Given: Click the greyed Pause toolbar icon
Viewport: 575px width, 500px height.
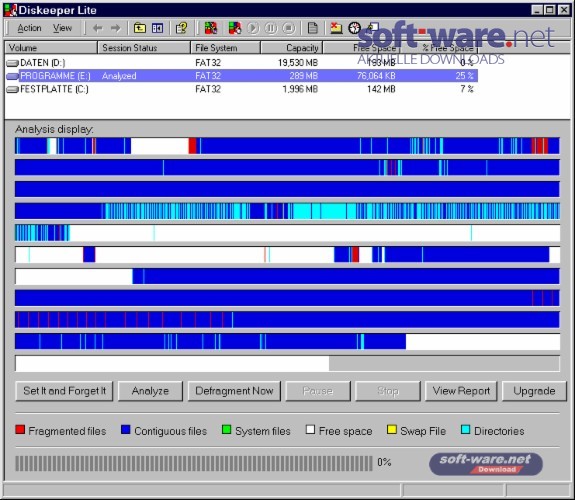Looking at the screenshot, I should (x=271, y=28).
